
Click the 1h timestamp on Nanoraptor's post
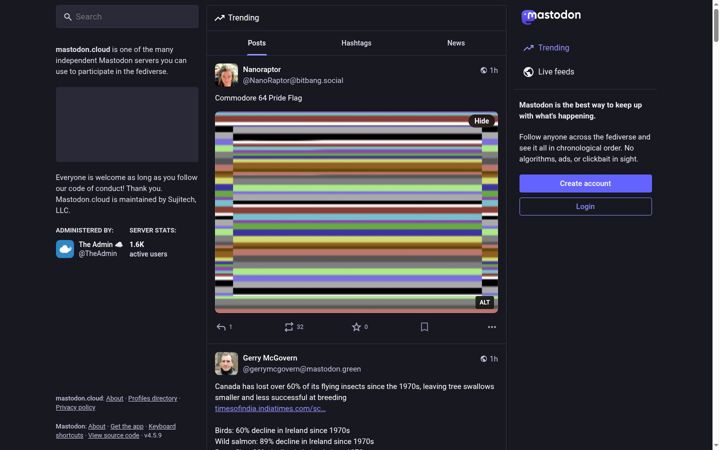click(x=494, y=70)
